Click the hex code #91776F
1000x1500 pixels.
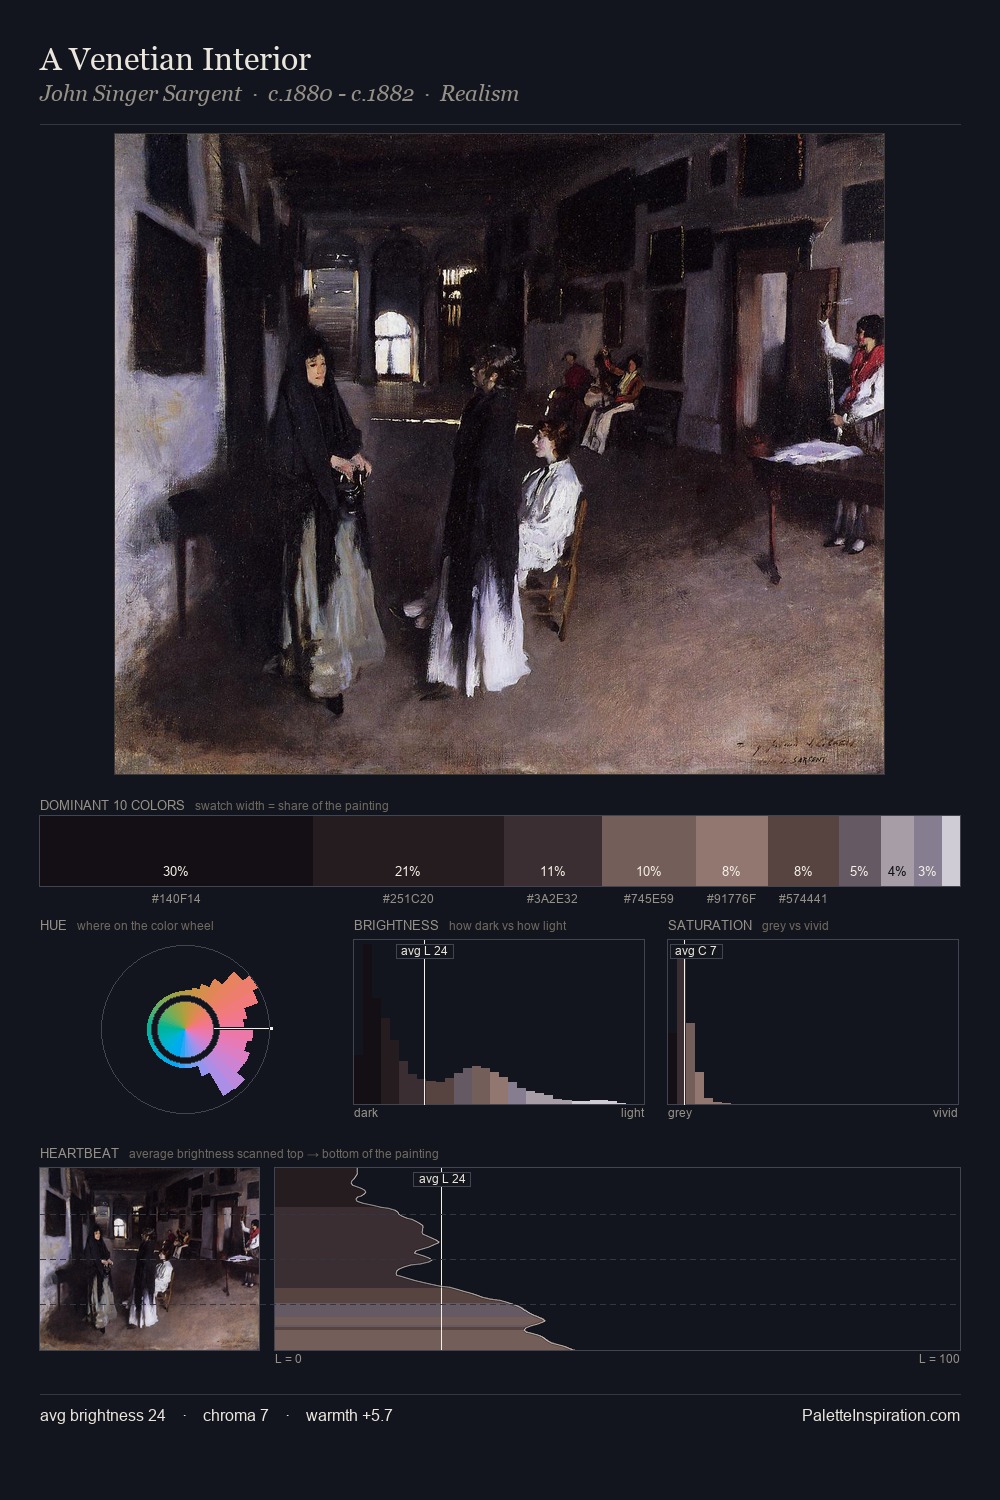click(x=731, y=898)
